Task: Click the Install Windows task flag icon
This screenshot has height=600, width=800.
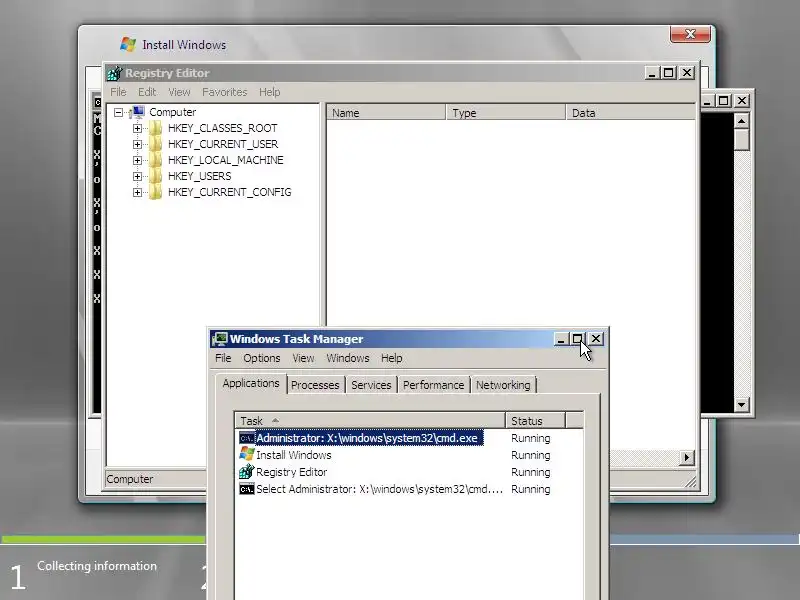Action: 246,455
